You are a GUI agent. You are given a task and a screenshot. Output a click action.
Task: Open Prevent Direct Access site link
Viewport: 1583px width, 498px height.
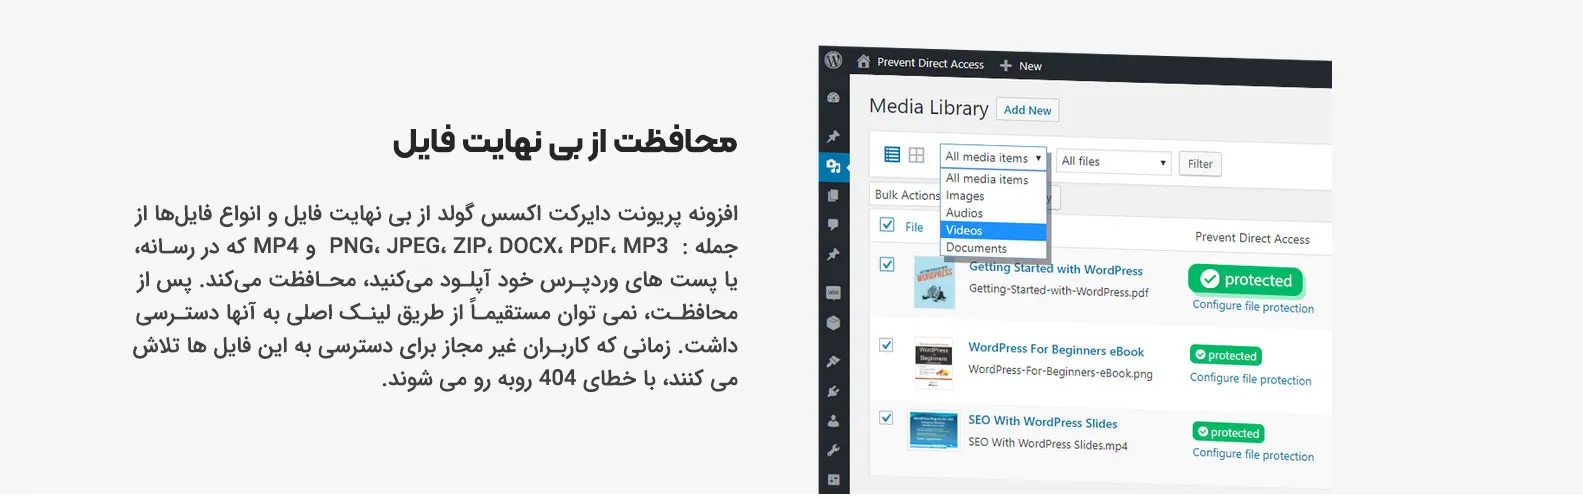[x=930, y=63]
